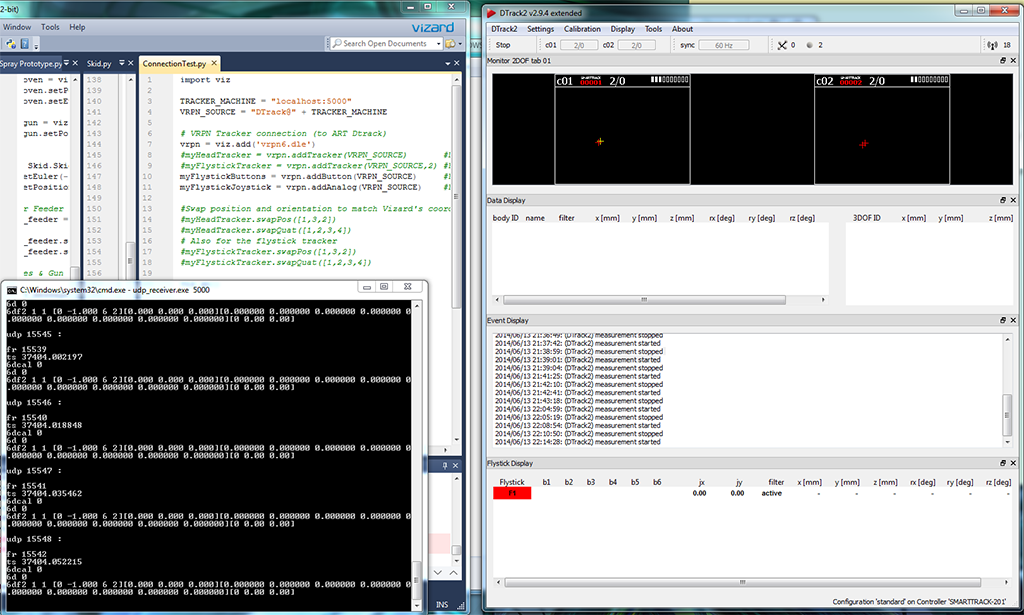
Task: Click the crossed-markers icon in DTrack2 toolbar
Action: point(782,45)
